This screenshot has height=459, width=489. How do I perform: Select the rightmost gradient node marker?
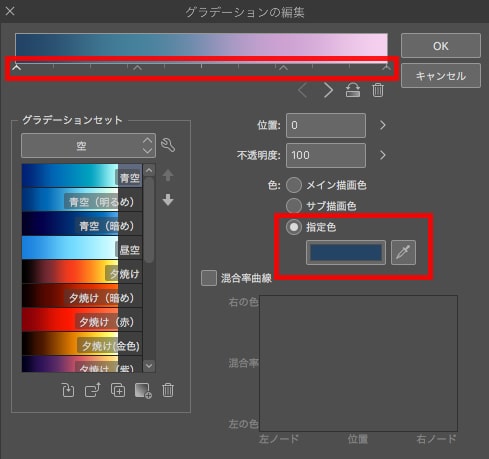click(x=386, y=68)
